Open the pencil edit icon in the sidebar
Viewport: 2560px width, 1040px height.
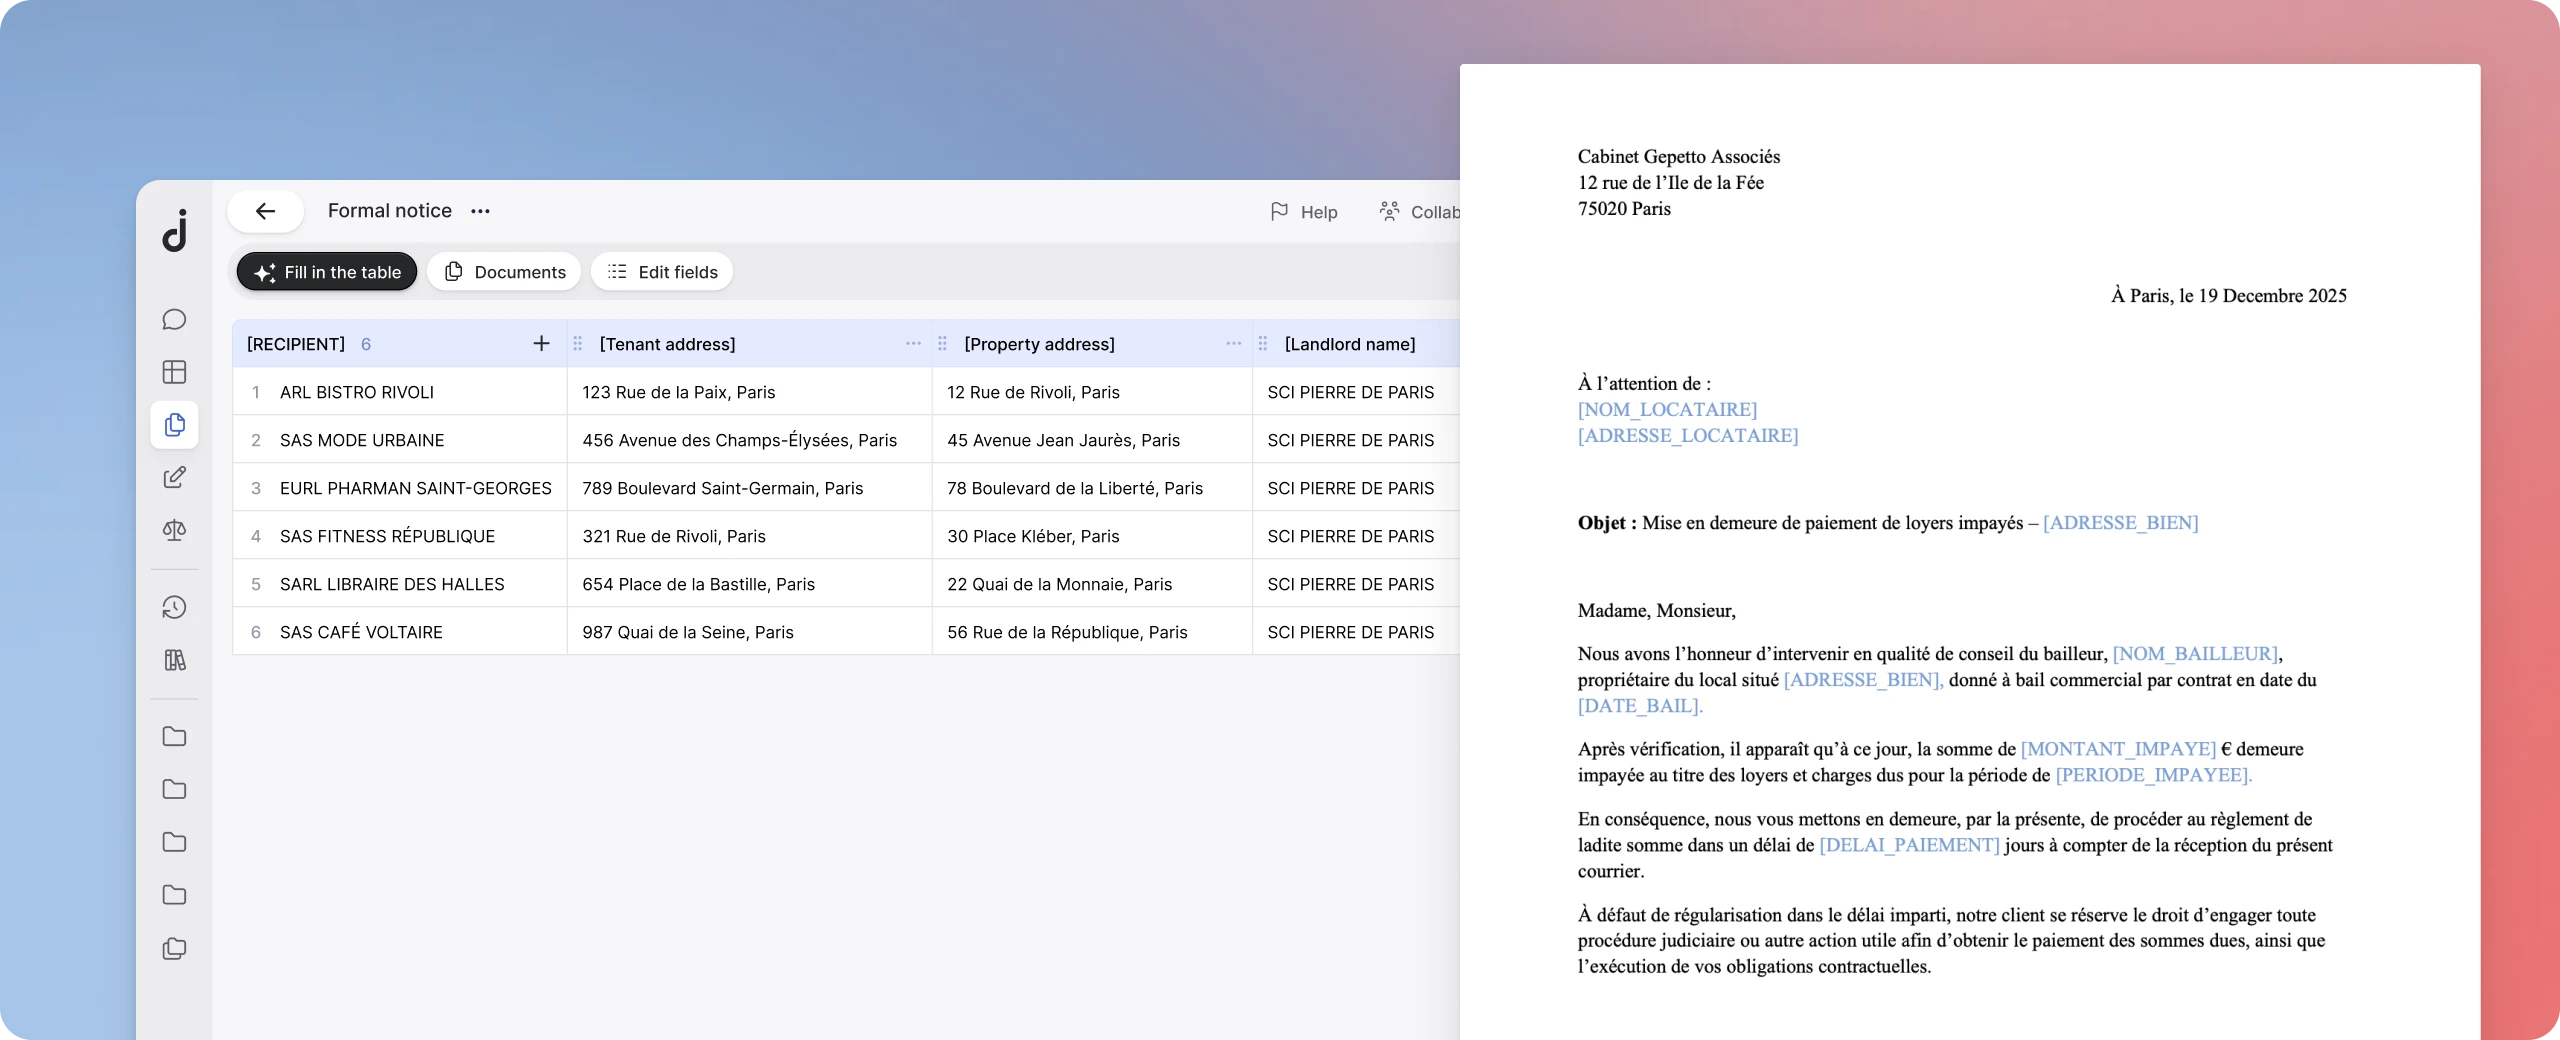tap(174, 477)
